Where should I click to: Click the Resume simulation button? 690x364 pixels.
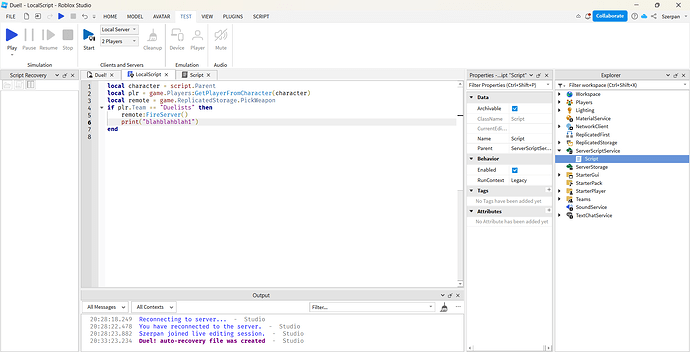pos(48,39)
